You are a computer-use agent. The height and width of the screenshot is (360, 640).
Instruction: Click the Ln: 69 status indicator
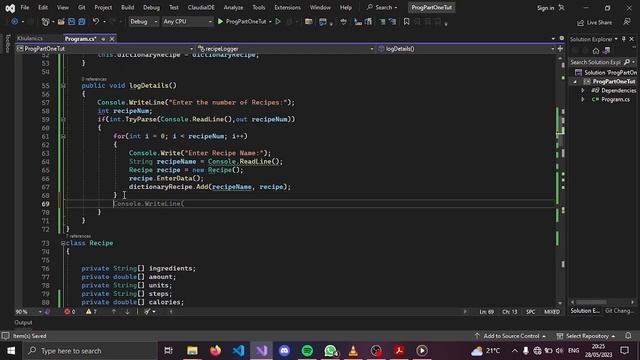[487, 312]
